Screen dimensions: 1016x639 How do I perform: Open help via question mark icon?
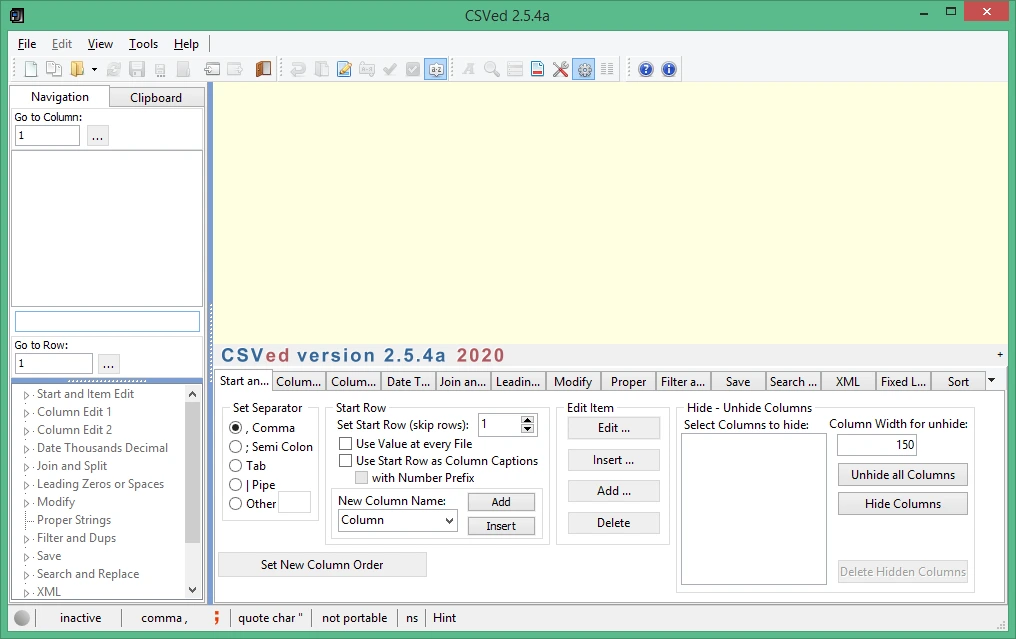[646, 69]
